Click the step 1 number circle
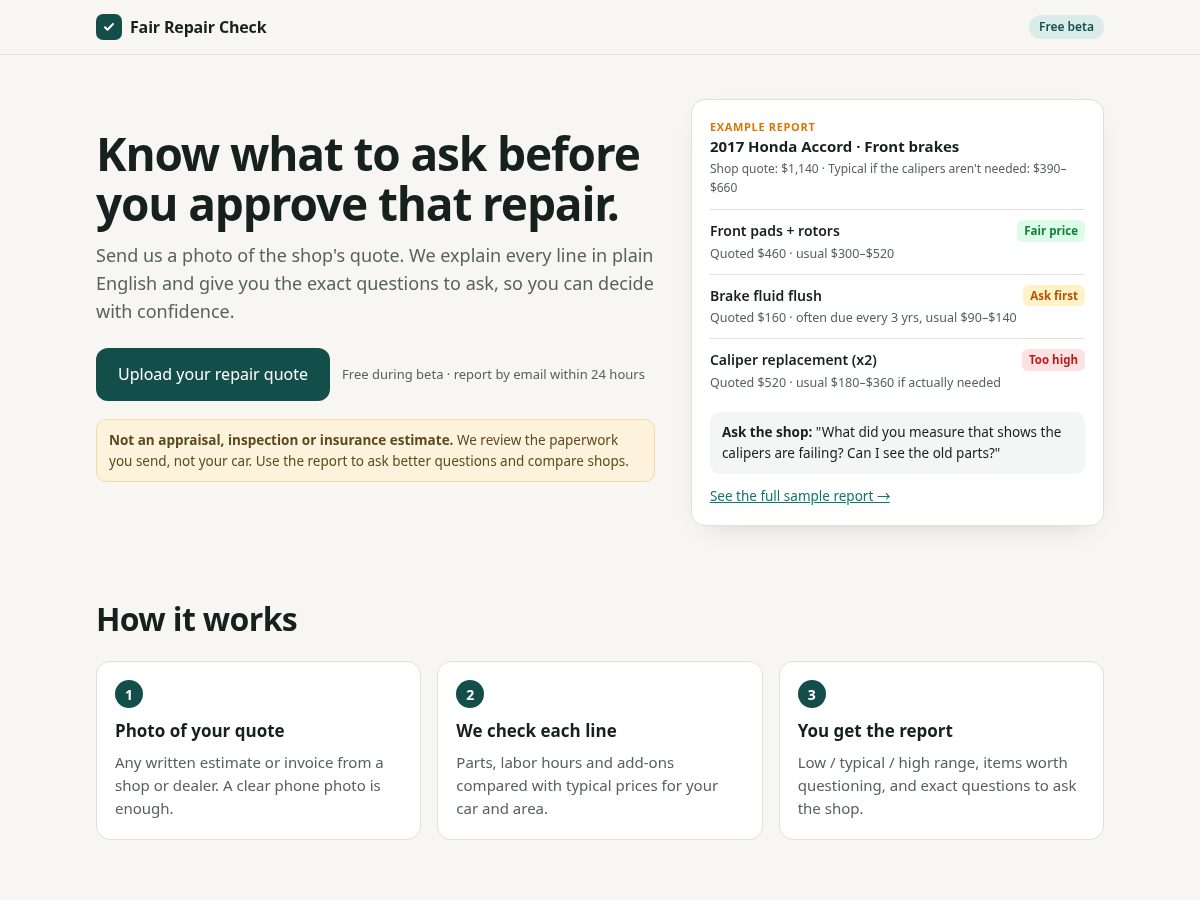This screenshot has height=900, width=1200. 129,694
